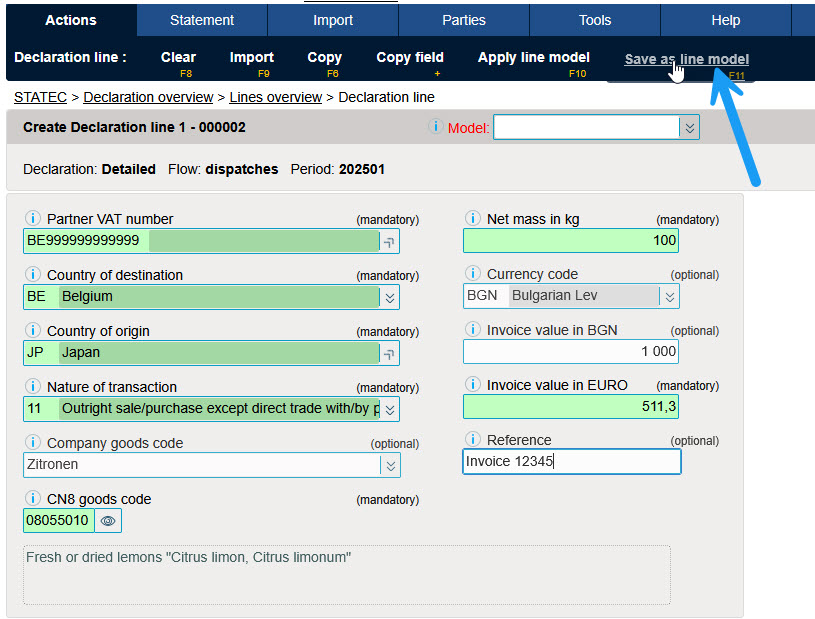This screenshot has width=815, height=619.
Task: Click the Net mass in kg field
Action: point(570,240)
